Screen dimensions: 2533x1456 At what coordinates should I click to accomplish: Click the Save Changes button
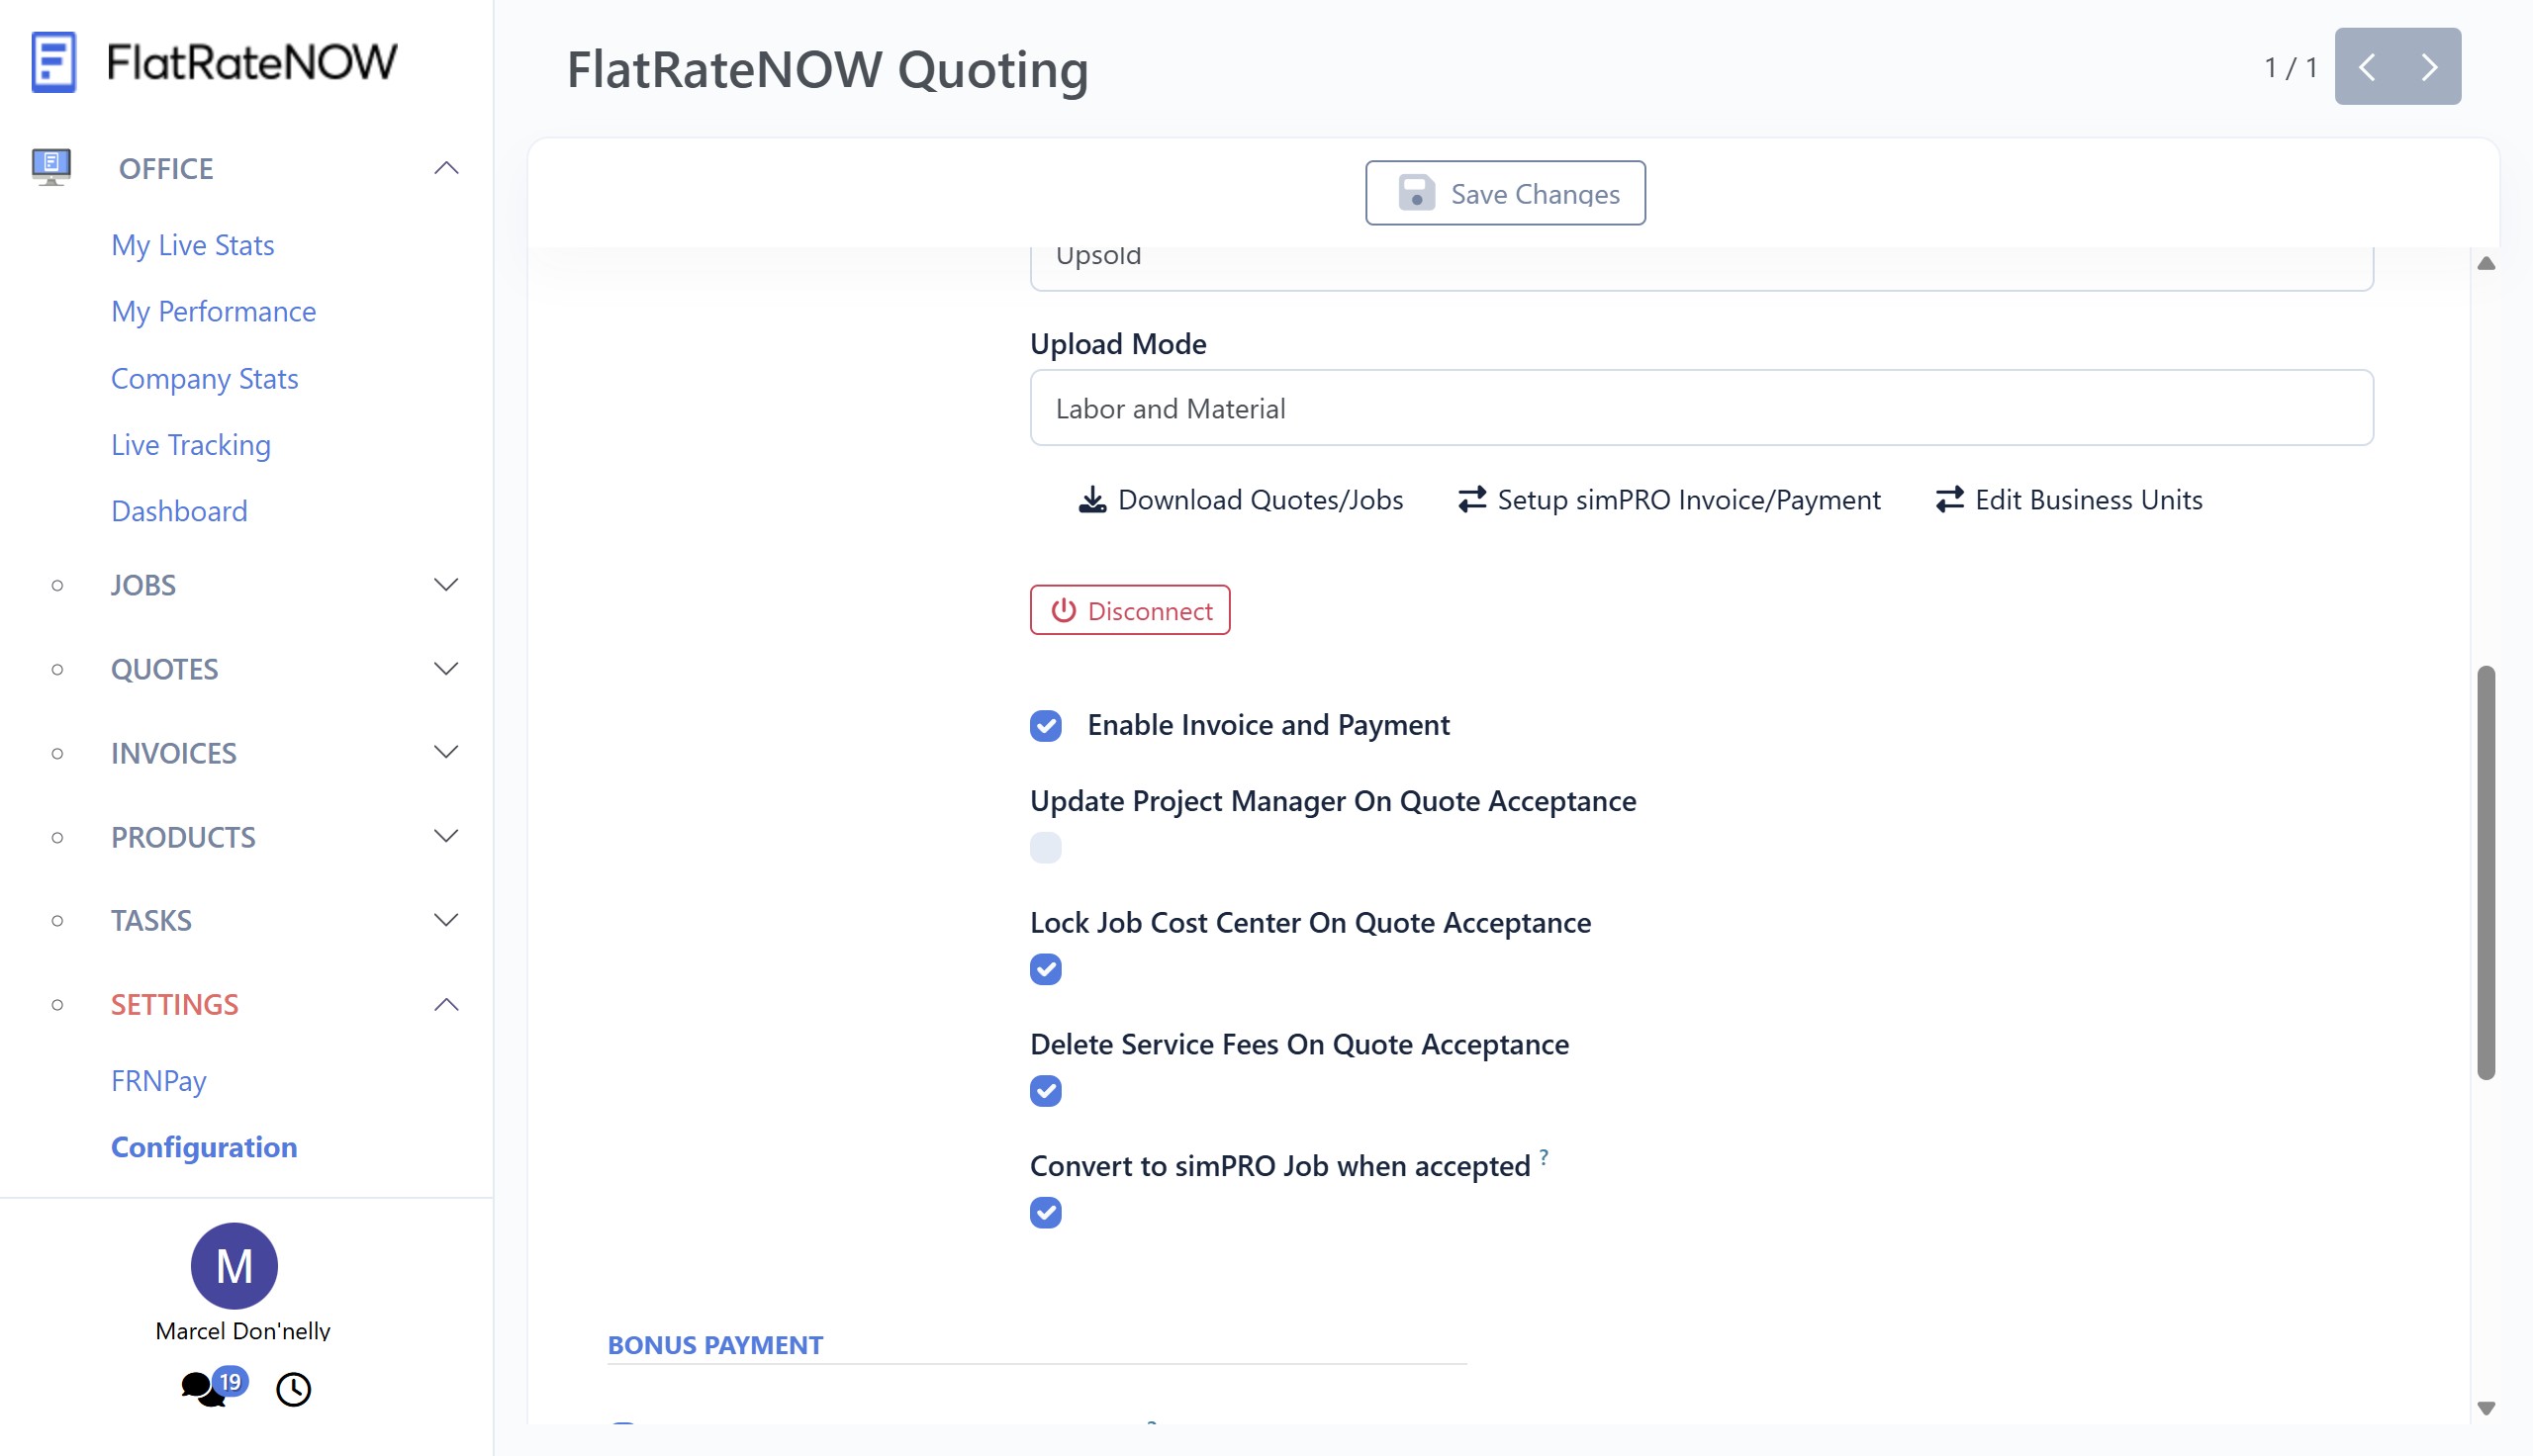(x=1504, y=193)
